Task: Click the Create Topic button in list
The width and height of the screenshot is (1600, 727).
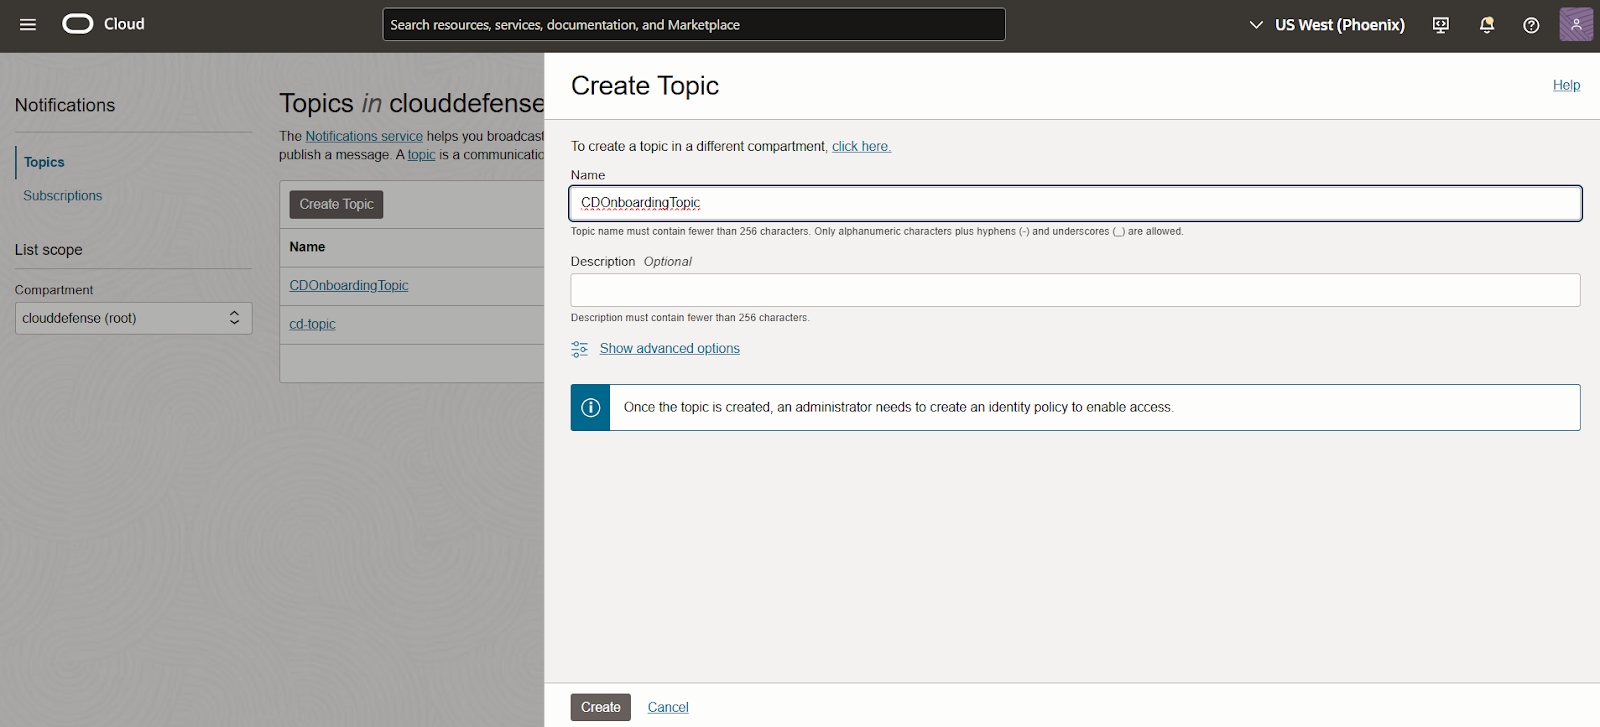Action: pyautogui.click(x=336, y=204)
